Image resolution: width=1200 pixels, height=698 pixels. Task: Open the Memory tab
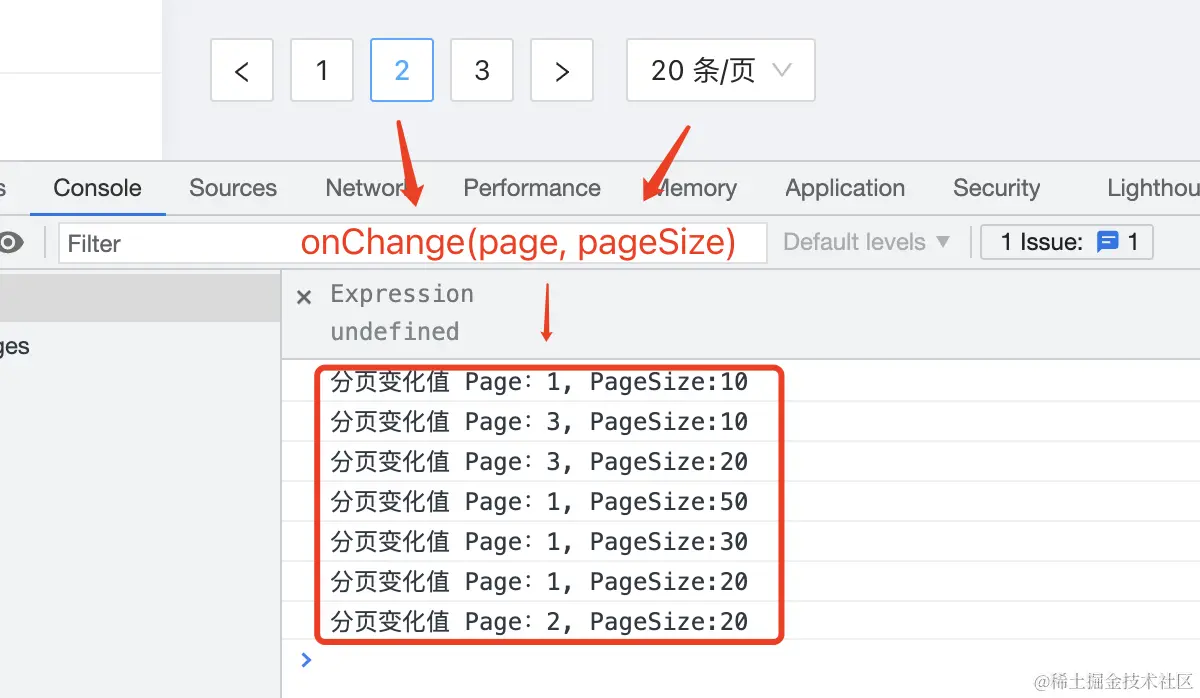[x=694, y=188]
